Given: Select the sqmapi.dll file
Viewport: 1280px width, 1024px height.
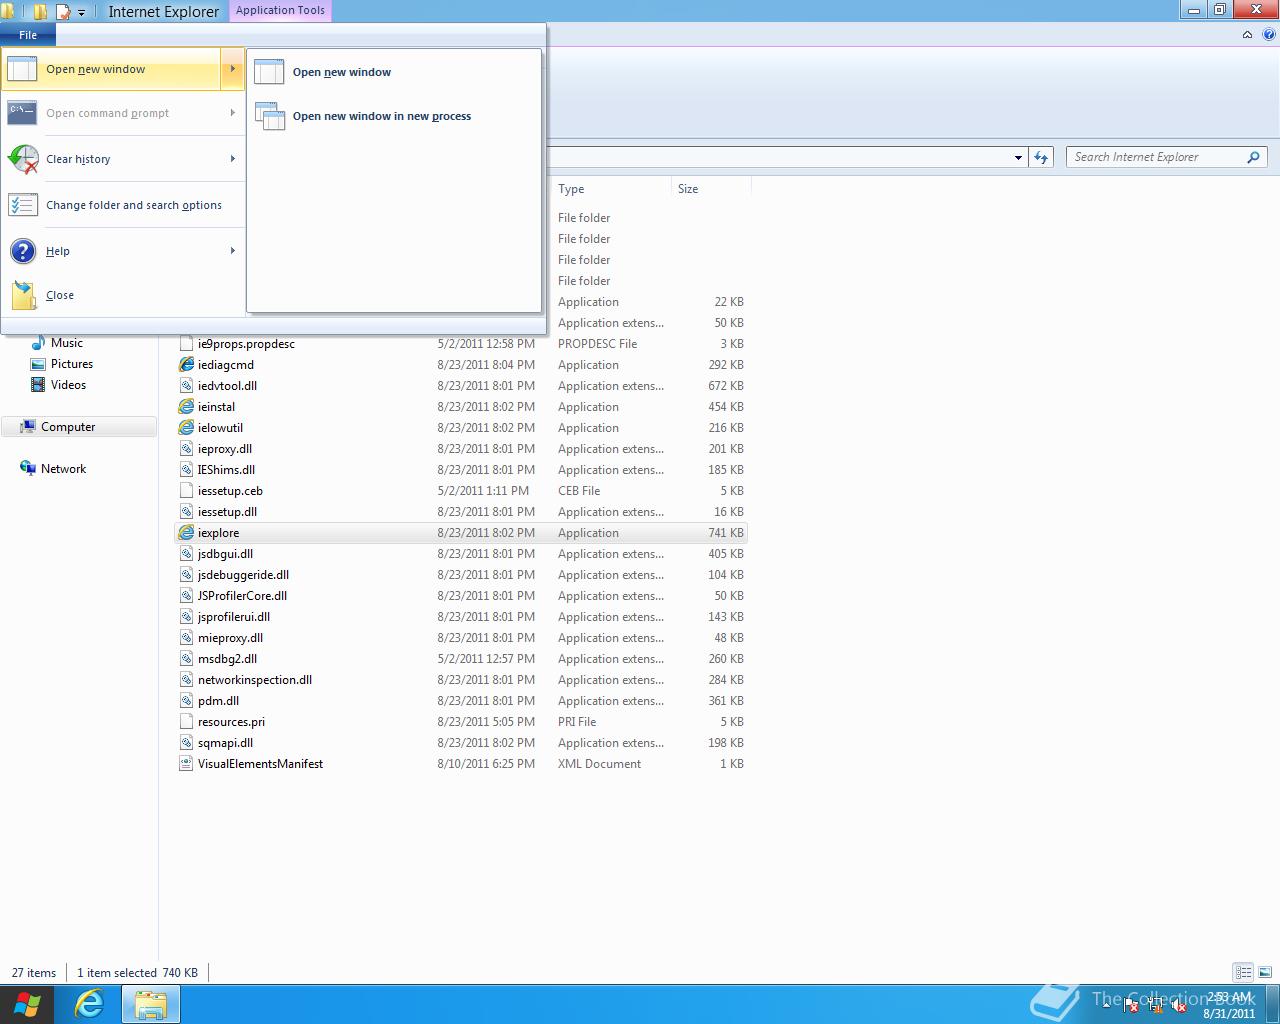Looking at the screenshot, I should point(461,743).
